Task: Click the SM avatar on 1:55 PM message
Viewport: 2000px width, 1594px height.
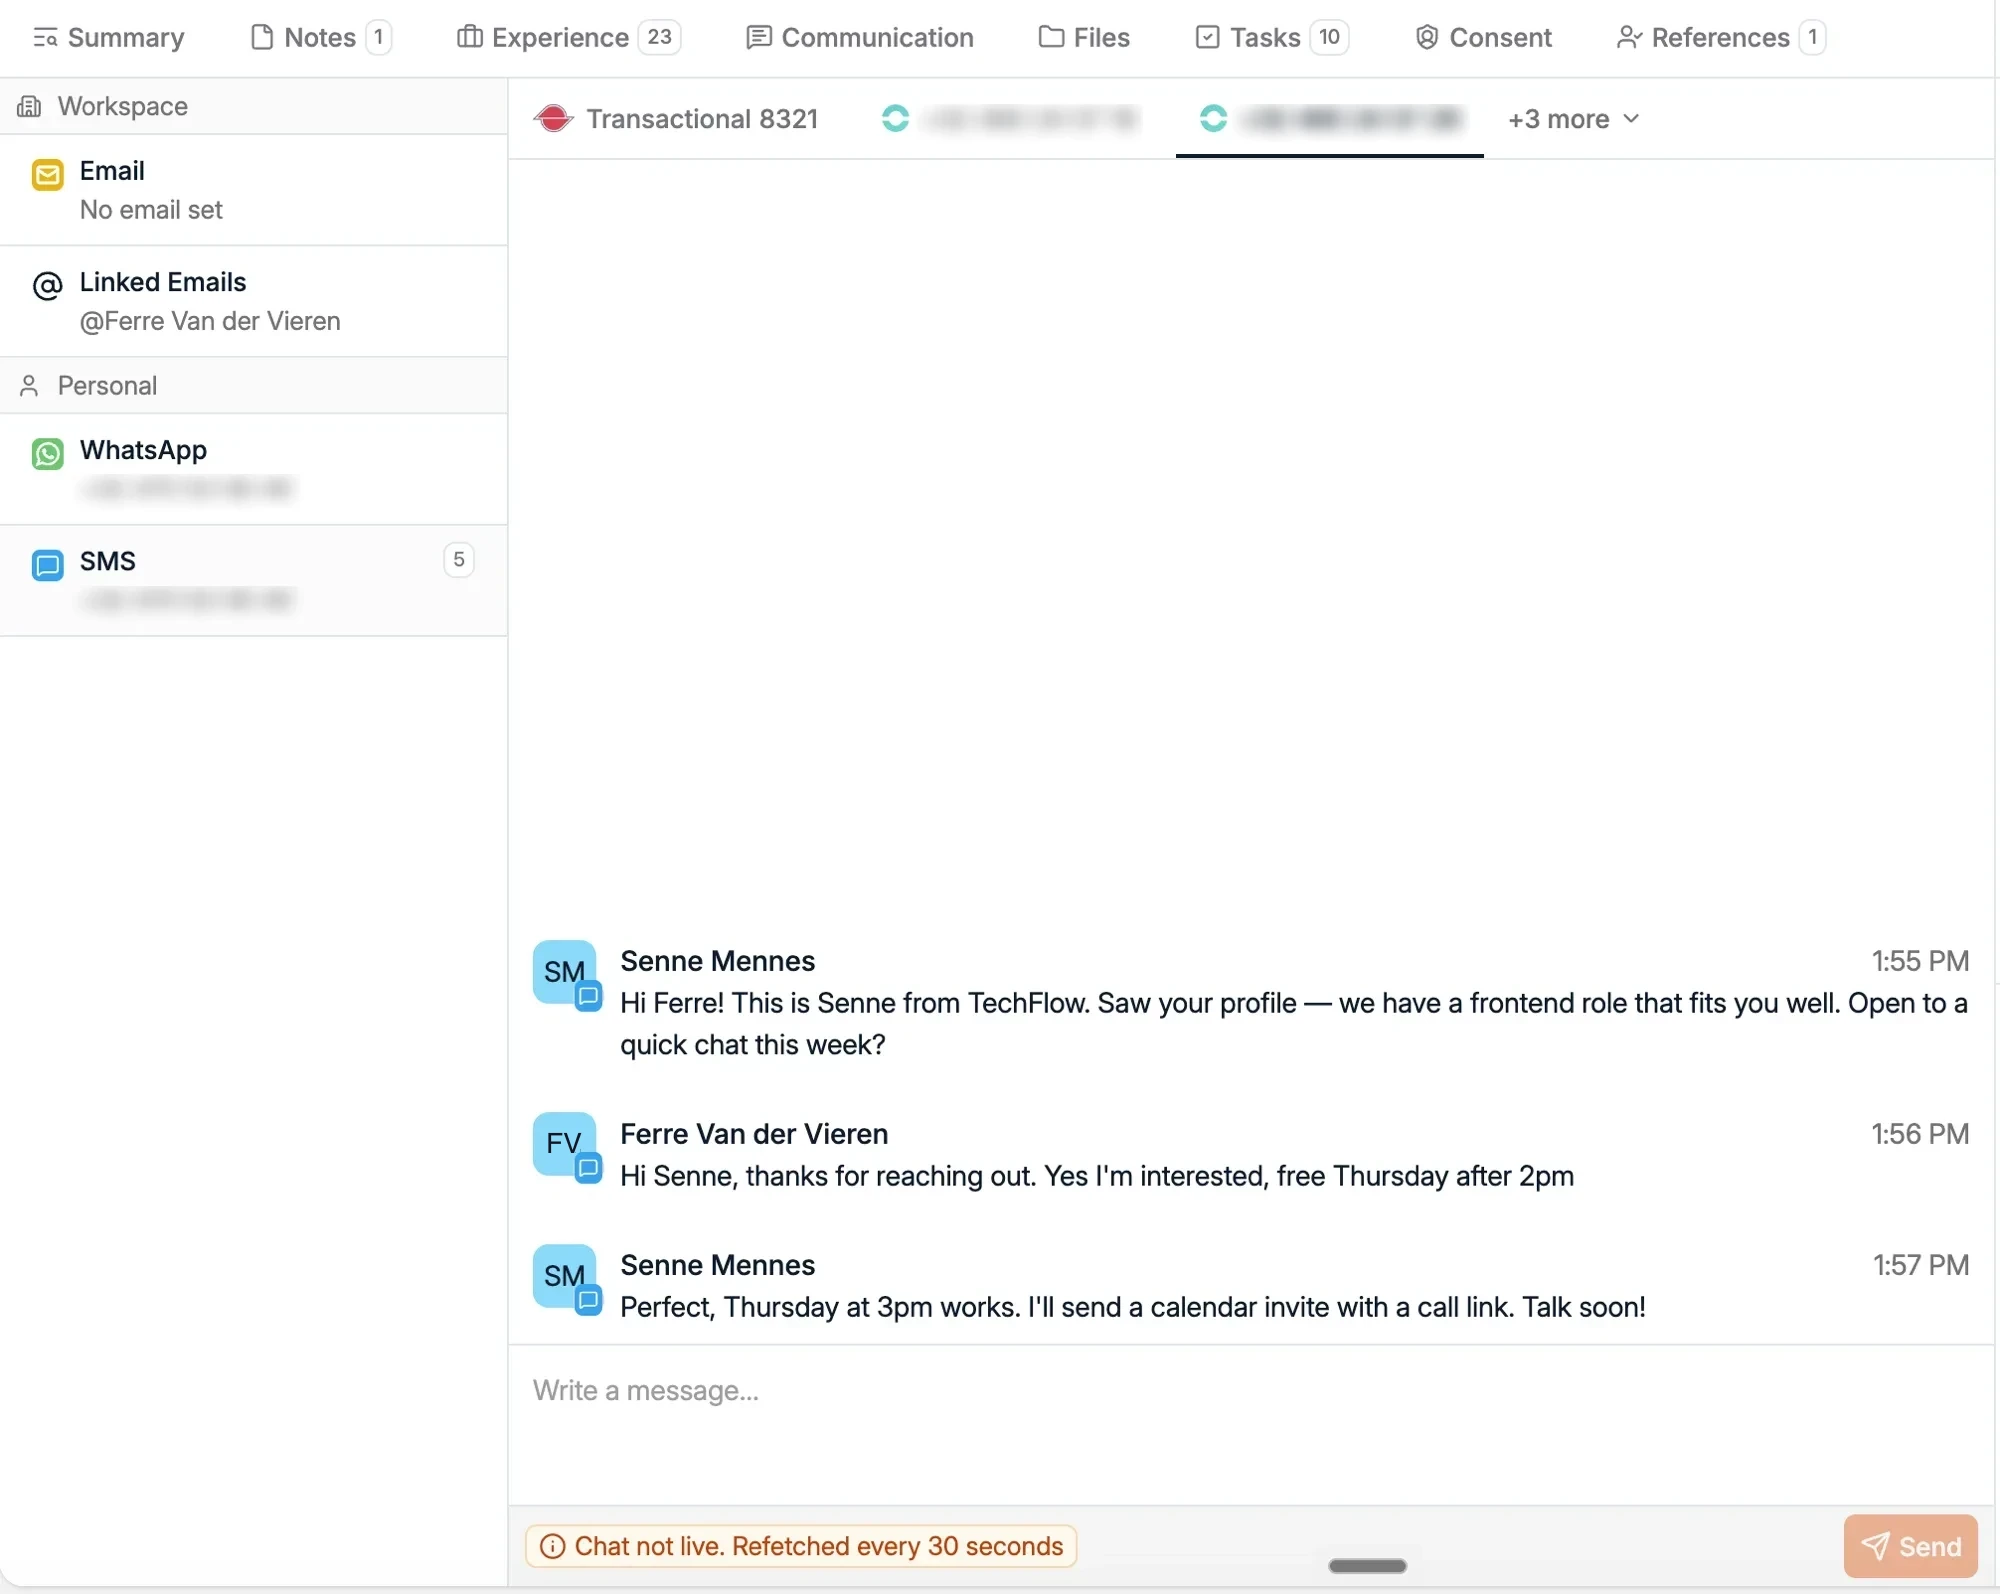Action: click(x=565, y=972)
